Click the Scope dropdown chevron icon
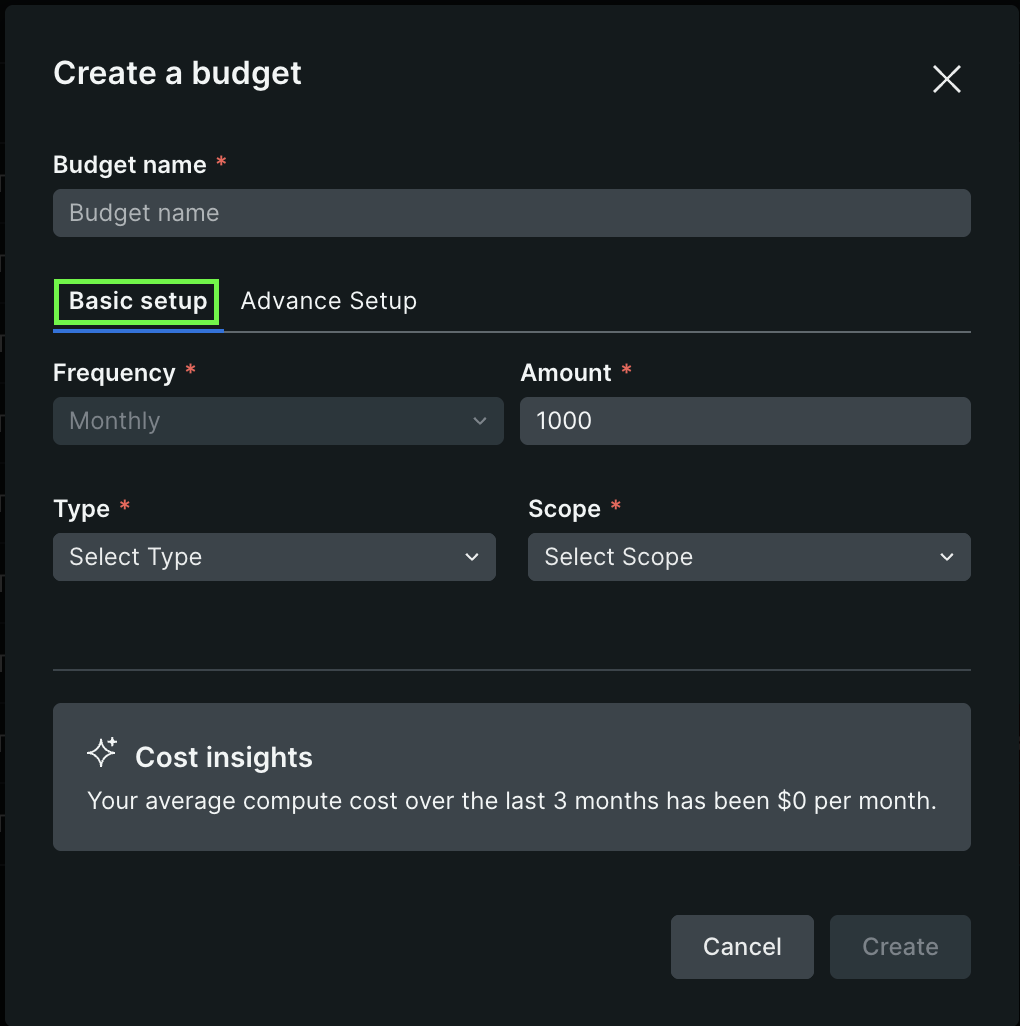This screenshot has width=1020, height=1026. coord(946,557)
